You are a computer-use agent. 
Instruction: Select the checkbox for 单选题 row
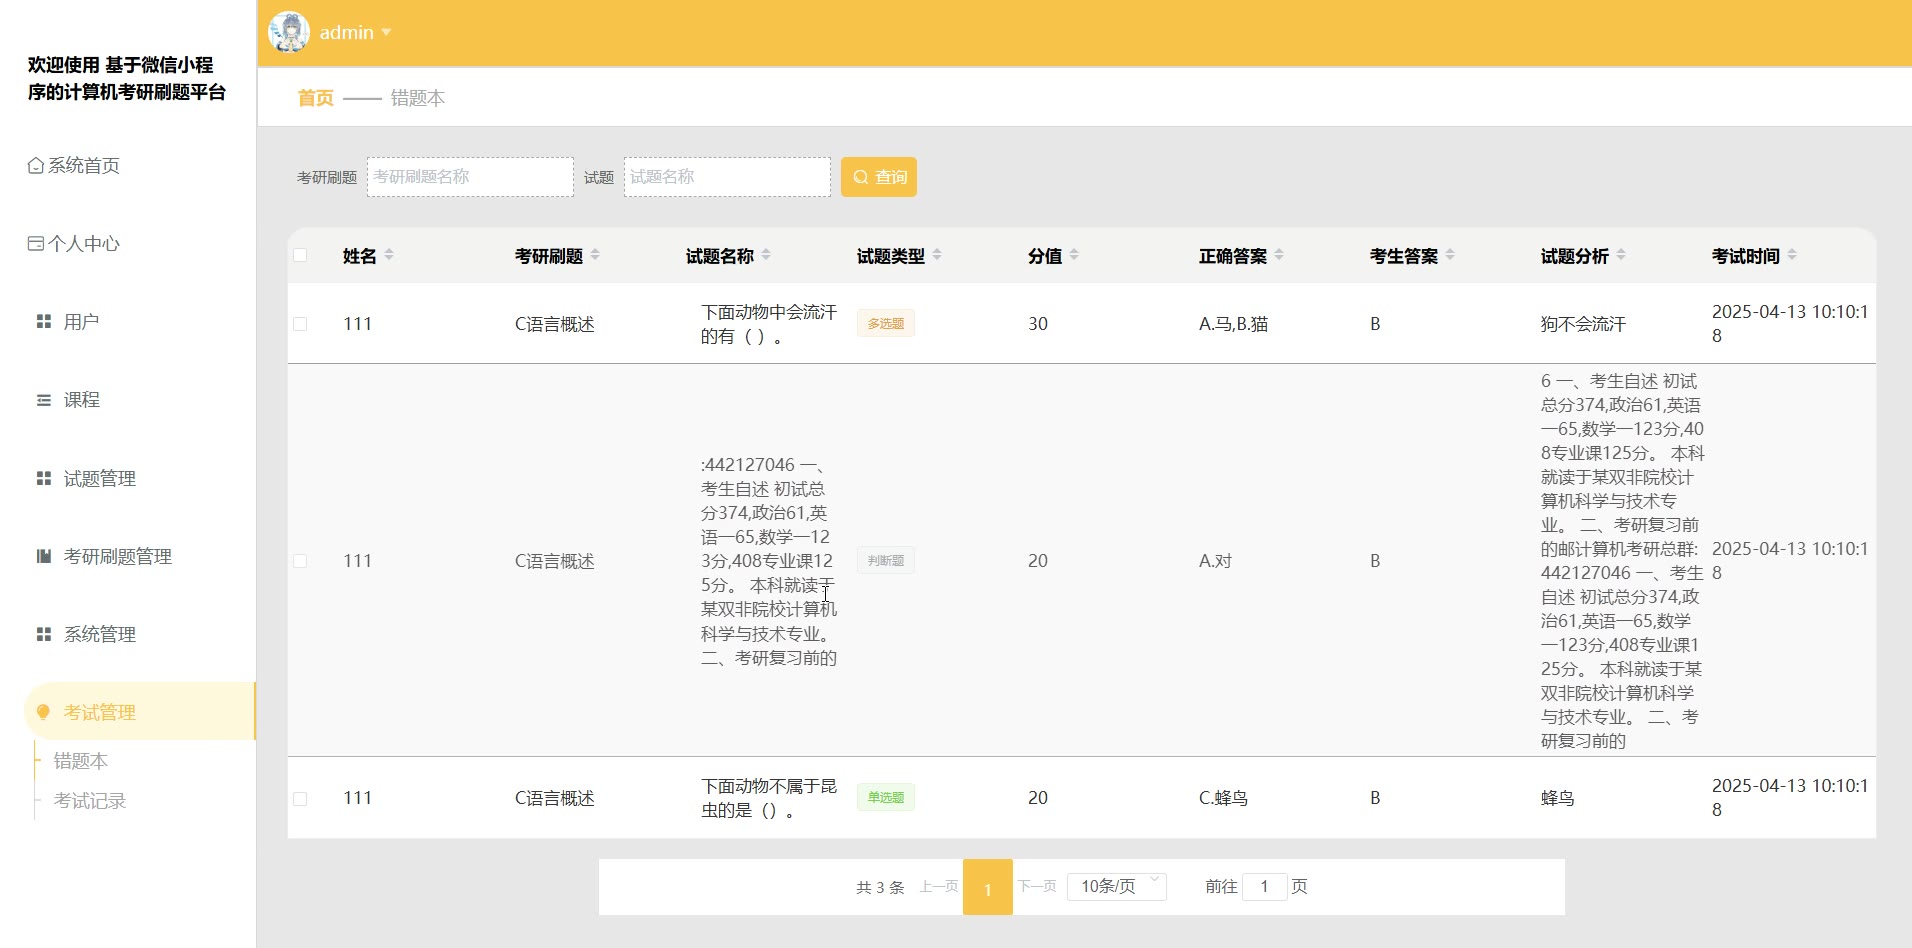300,798
